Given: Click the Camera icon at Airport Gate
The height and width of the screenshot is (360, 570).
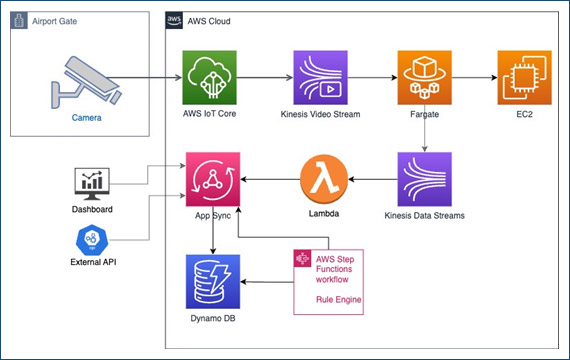Looking at the screenshot, I should pos(86,82).
